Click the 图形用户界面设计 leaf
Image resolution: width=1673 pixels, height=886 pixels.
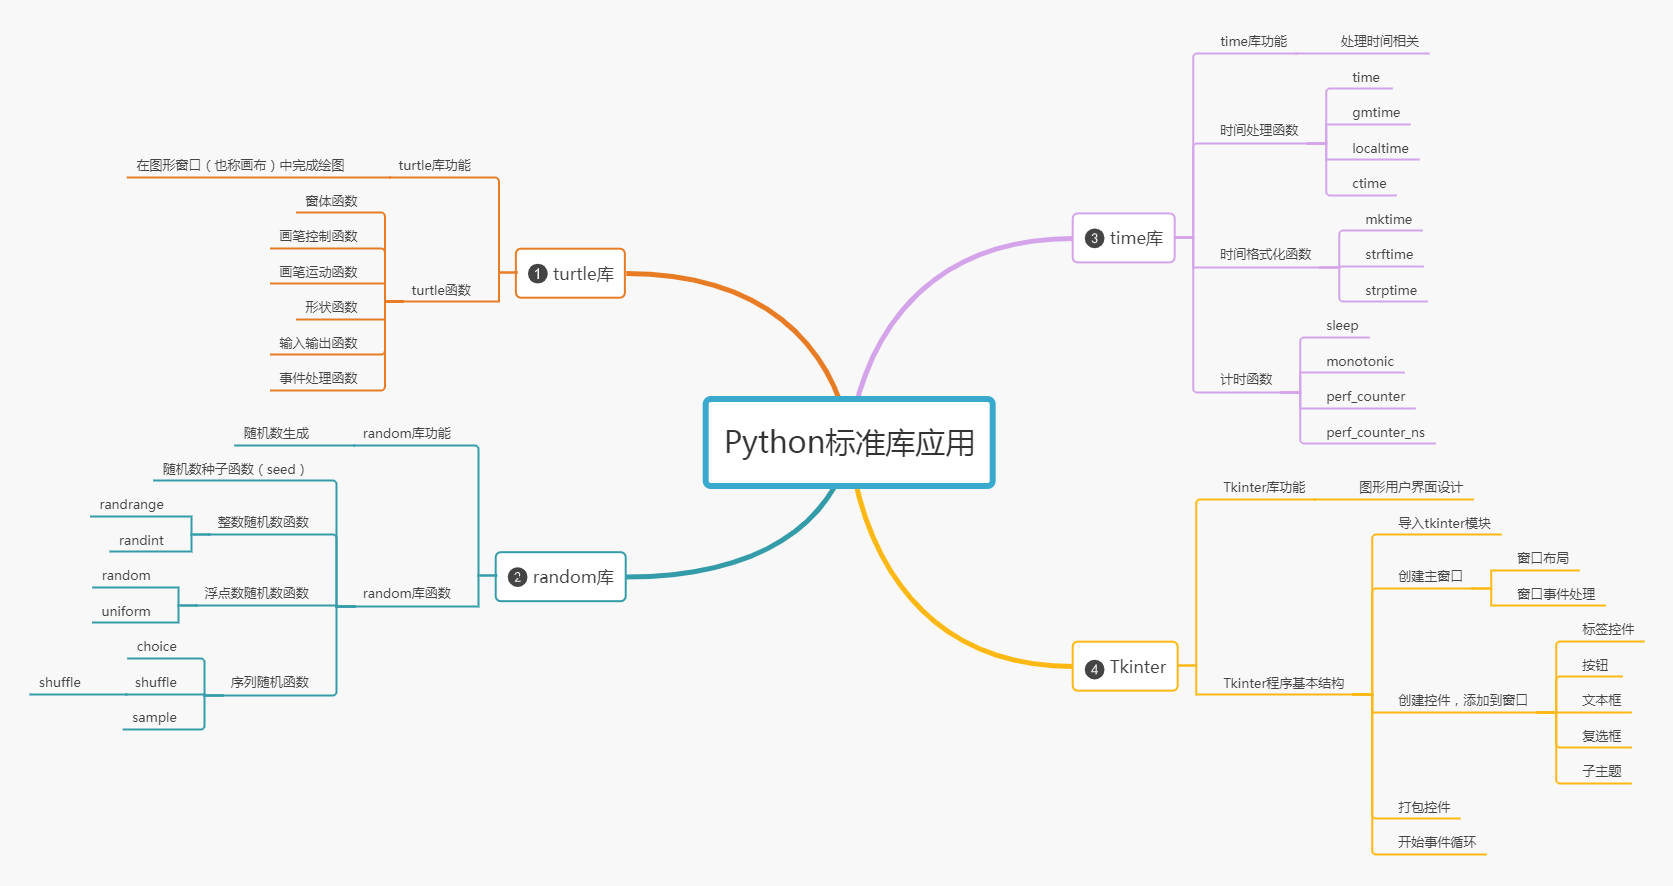point(1410,487)
